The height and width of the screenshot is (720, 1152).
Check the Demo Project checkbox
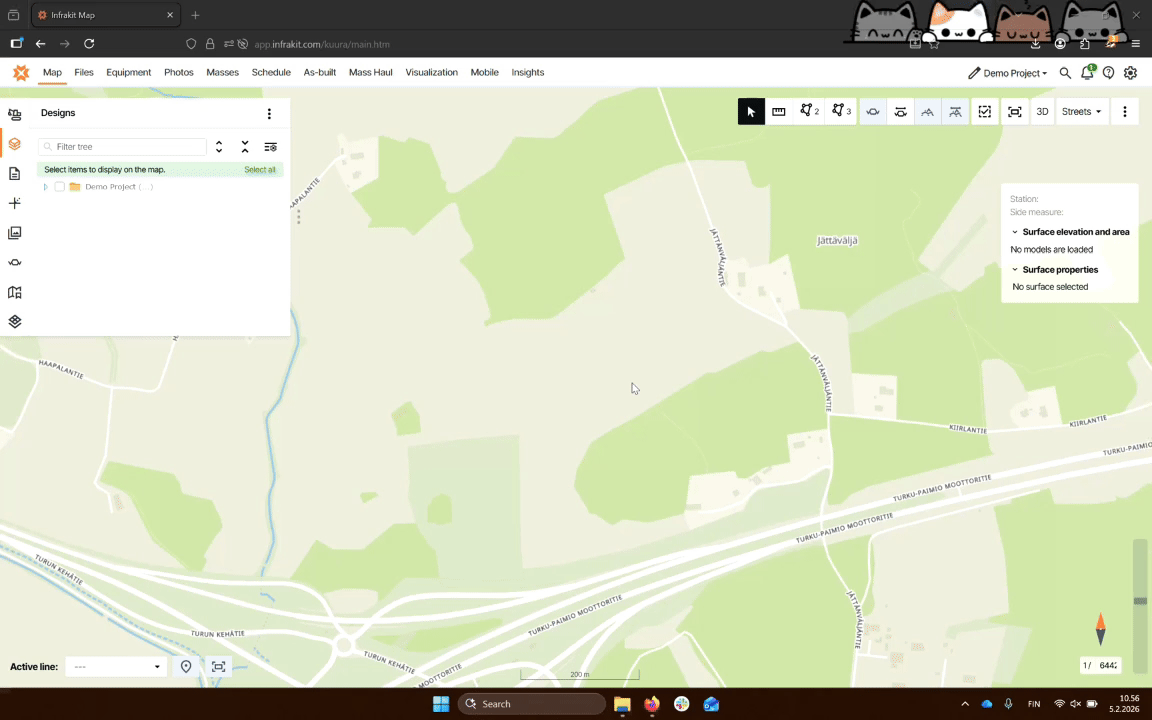(x=60, y=187)
